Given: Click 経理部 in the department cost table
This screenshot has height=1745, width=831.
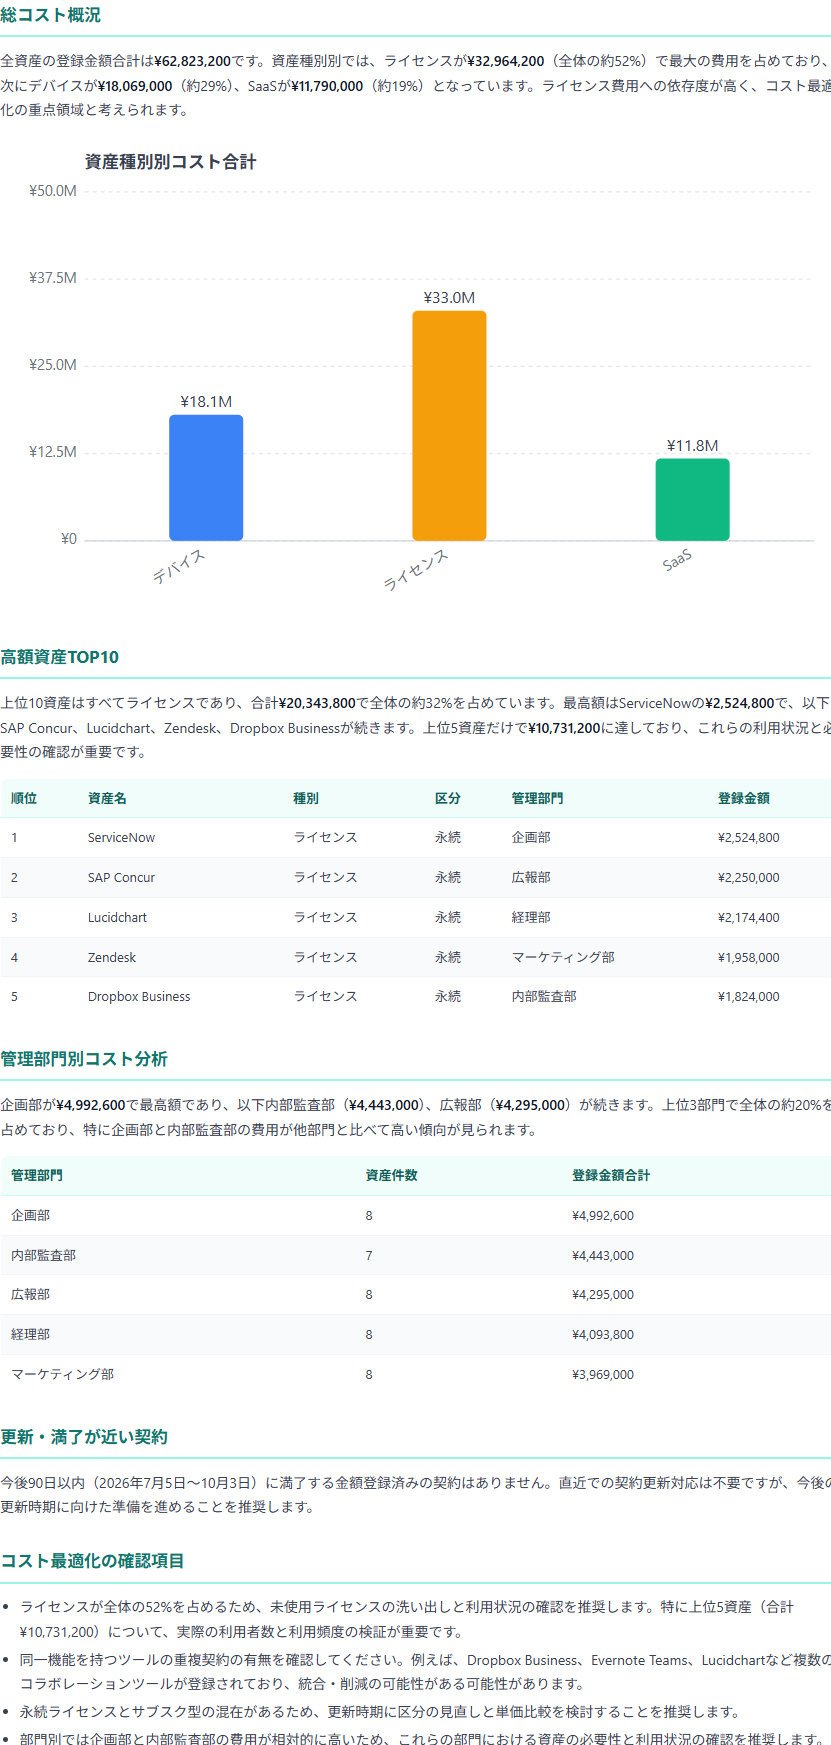Looking at the screenshot, I should (x=30, y=1335).
